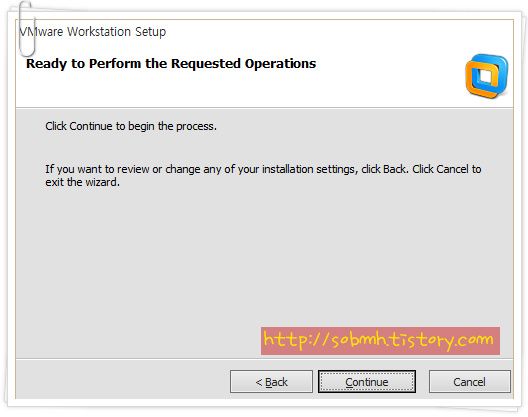Click the paperclip graphic on the corner
This screenshot has height=417, width=528.
click(x=27, y=29)
